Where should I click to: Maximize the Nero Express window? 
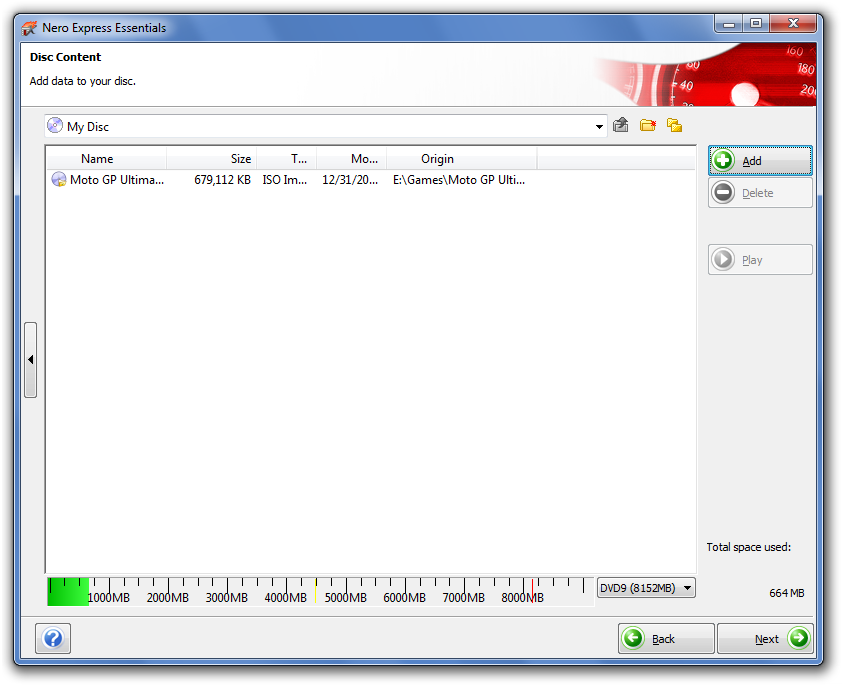coord(756,24)
